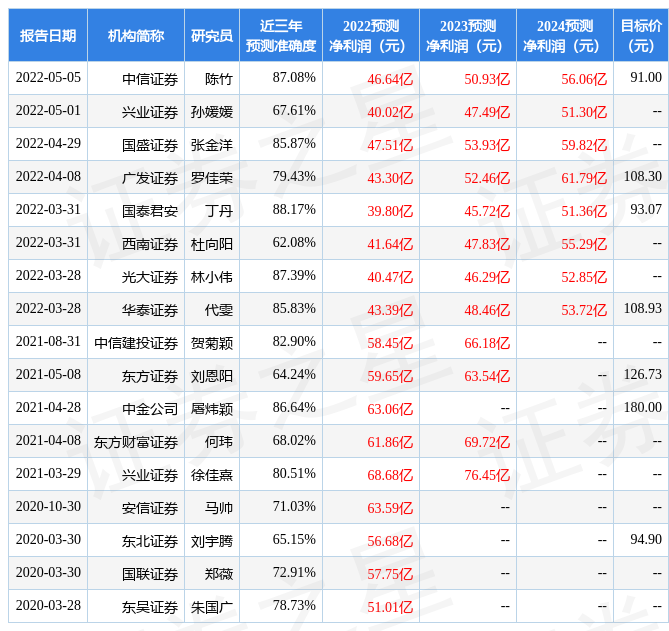Click institution 东方财富证券

(x=136, y=442)
